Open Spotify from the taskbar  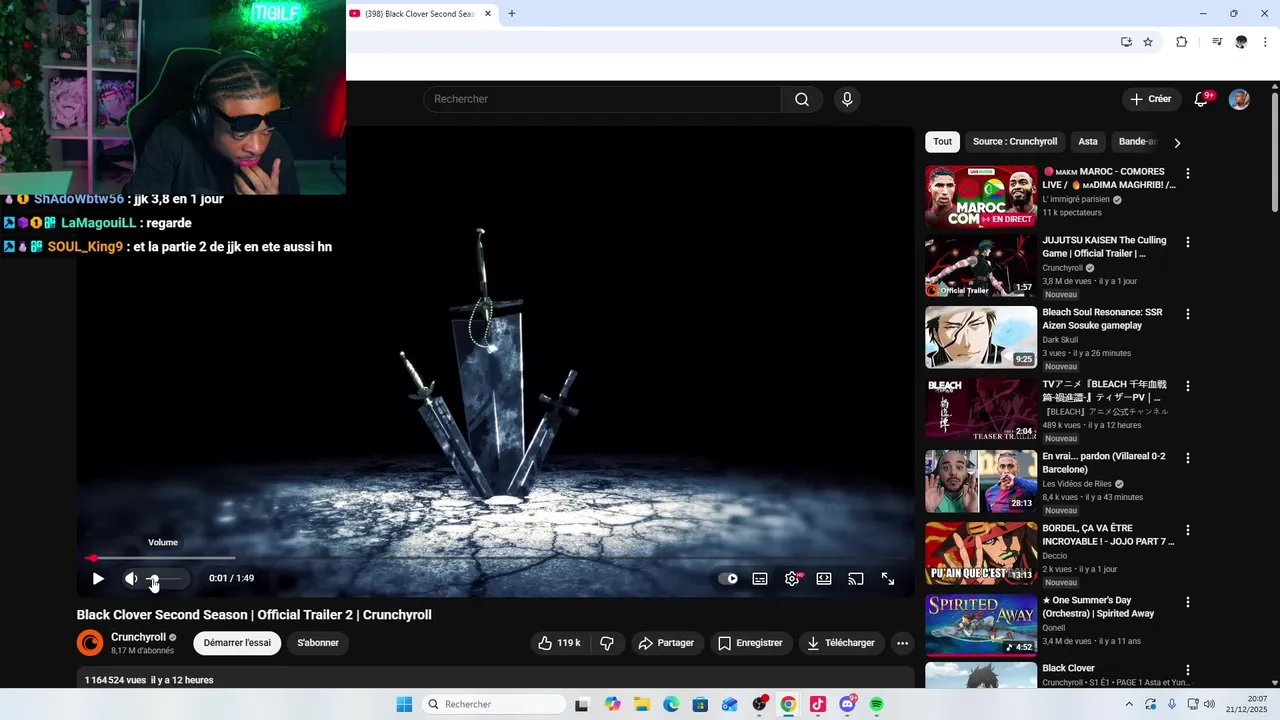876,704
